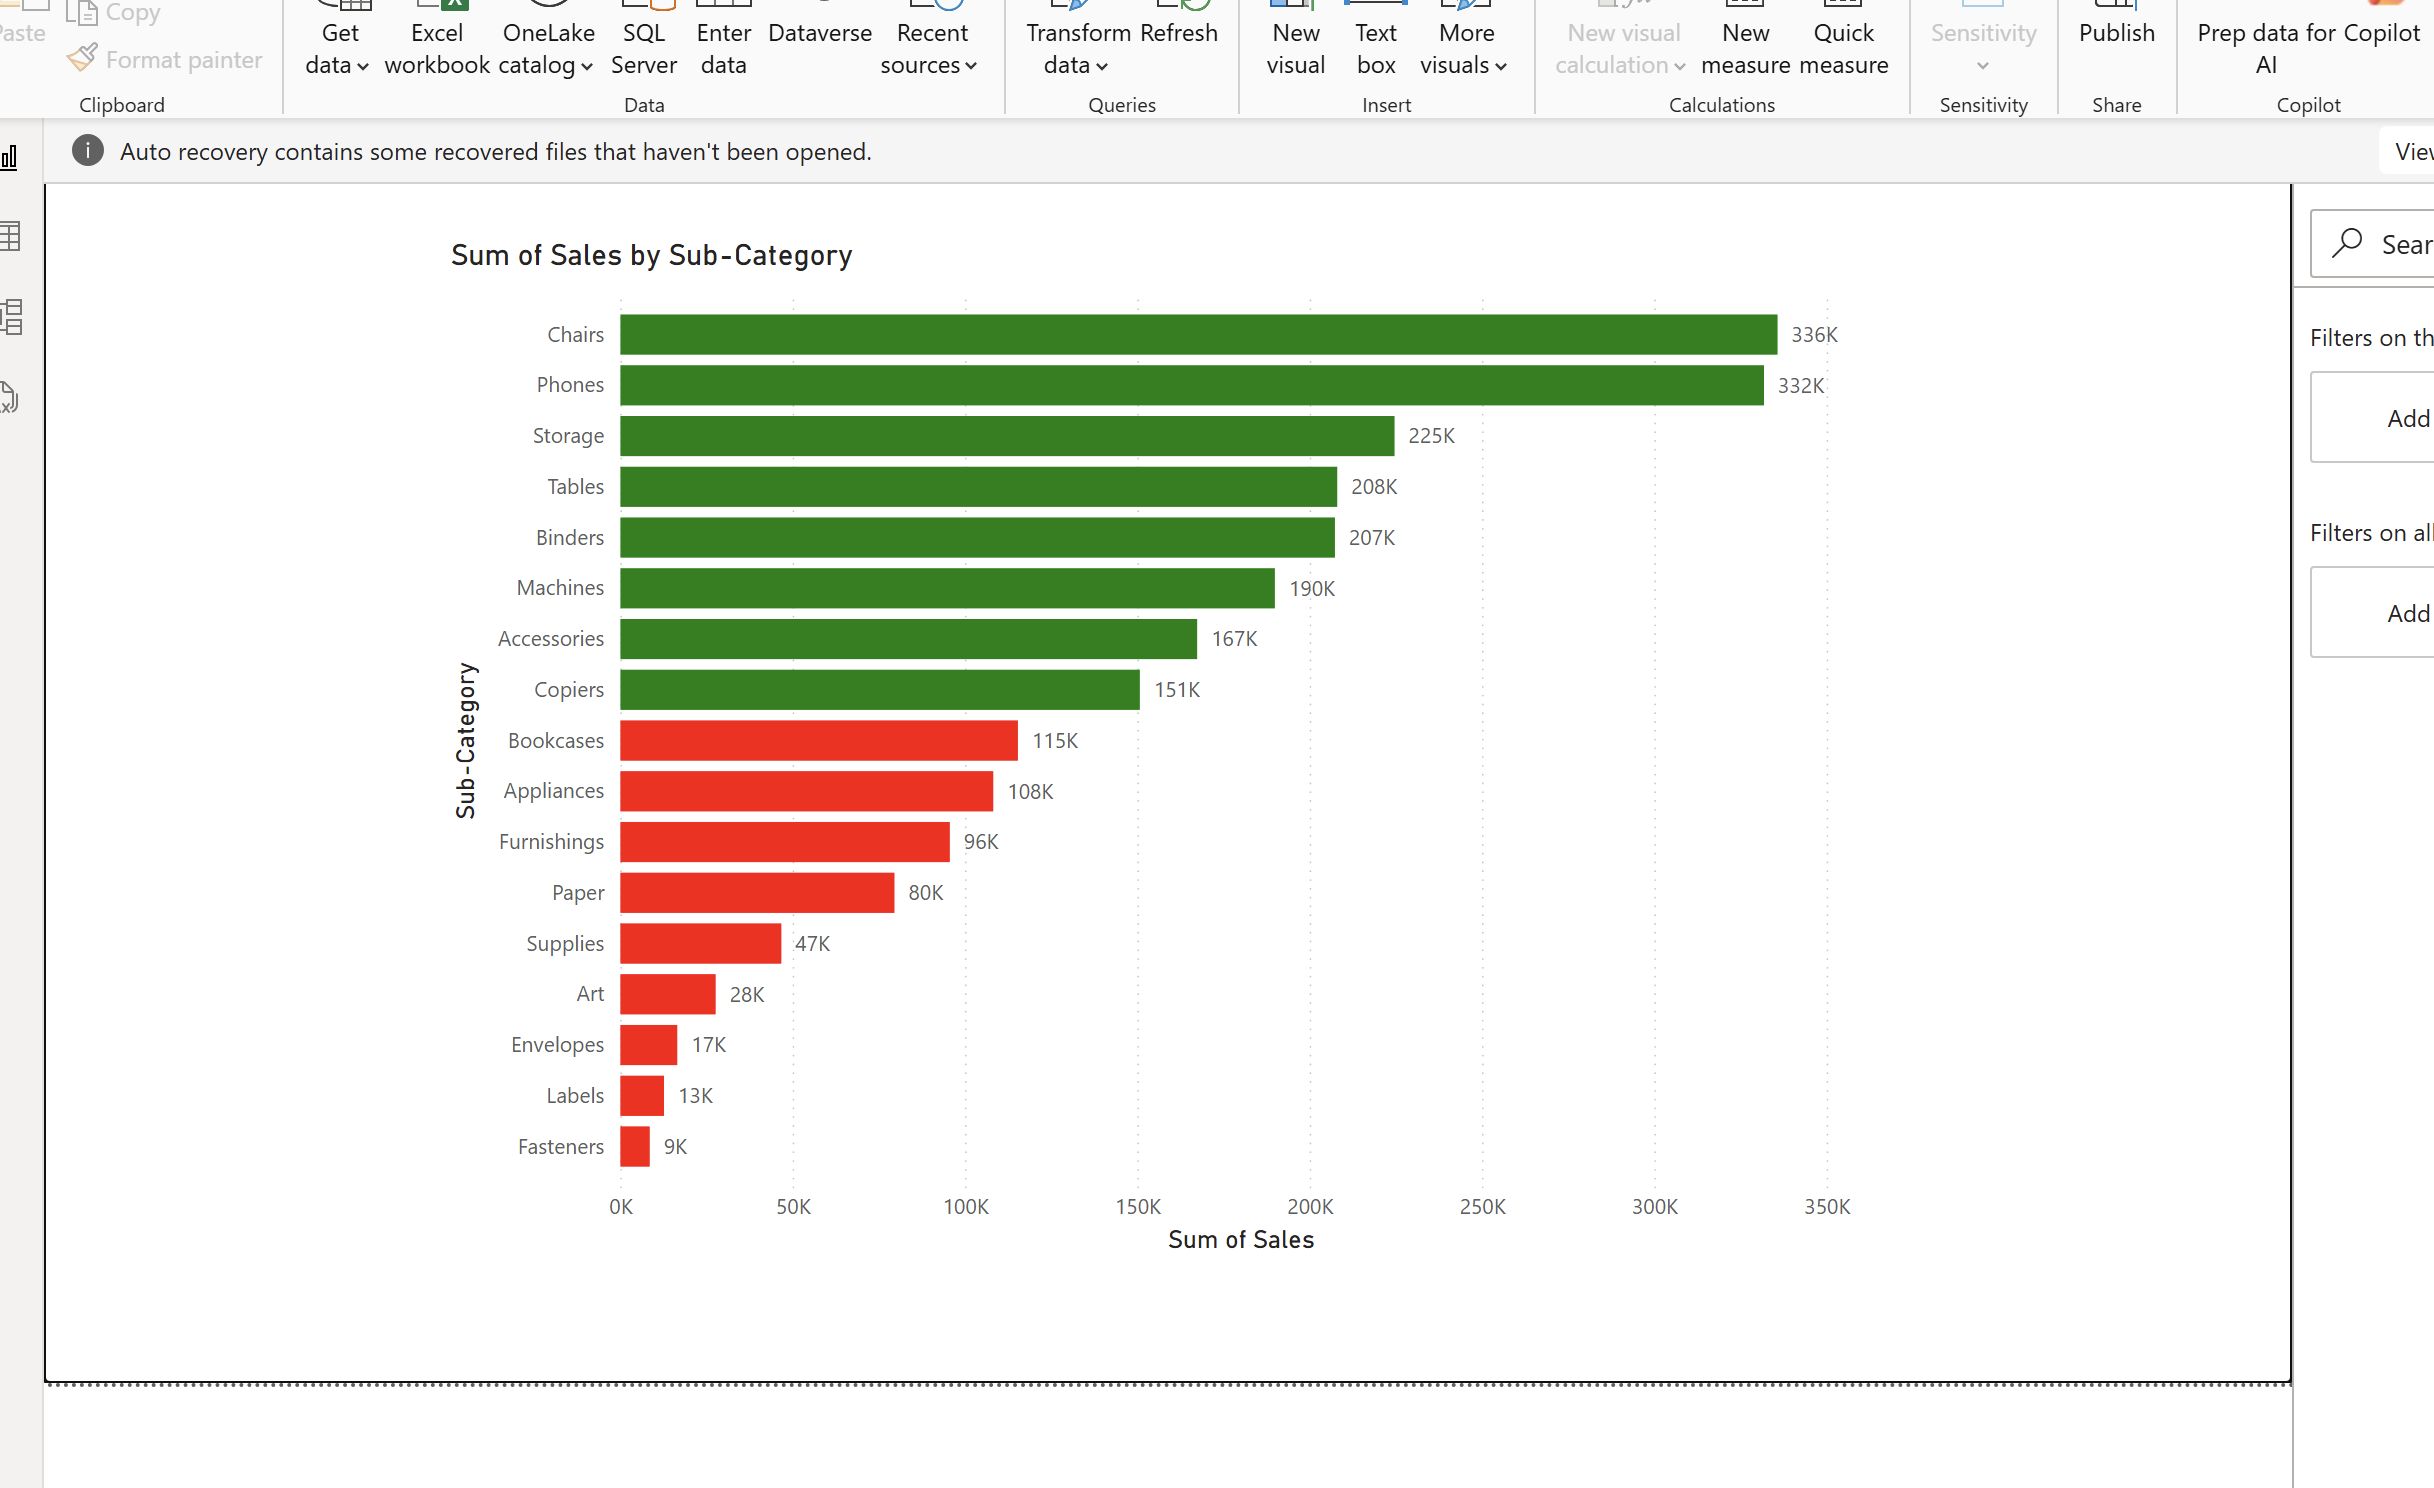Click Quick measure in ribbon
The height and width of the screenshot is (1488, 2434).
tap(1843, 48)
